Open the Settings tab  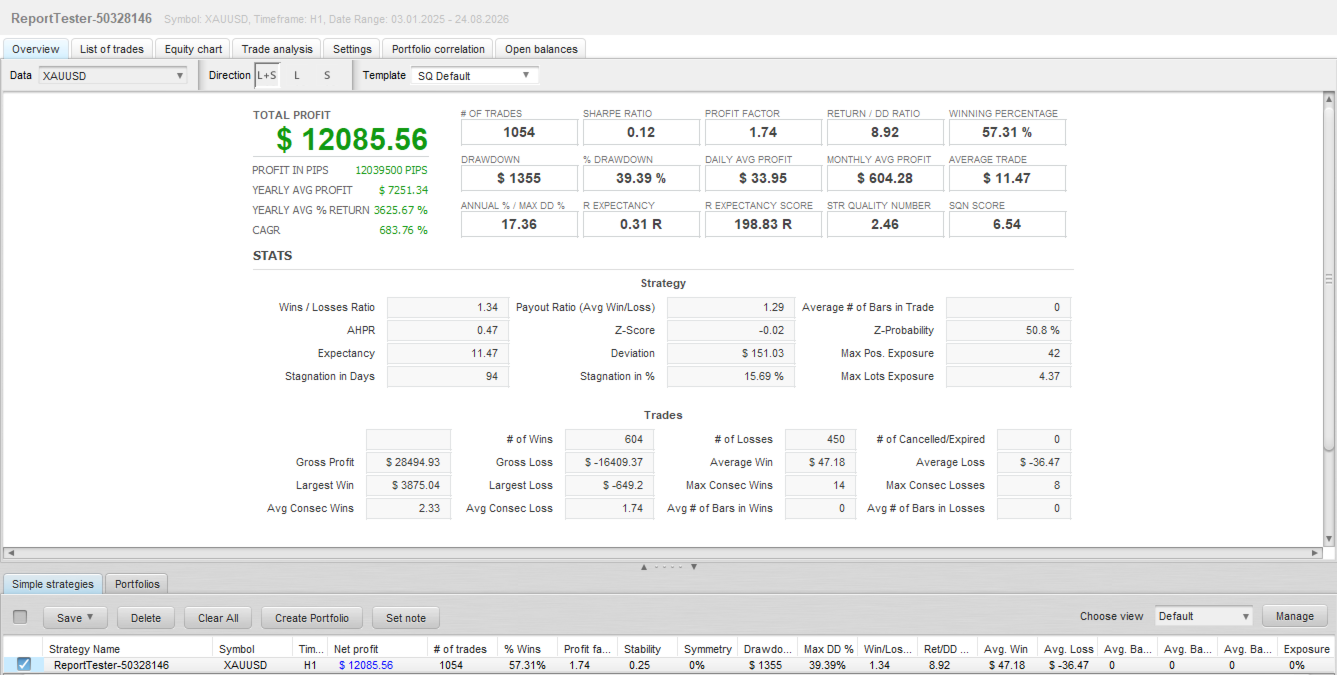point(352,49)
